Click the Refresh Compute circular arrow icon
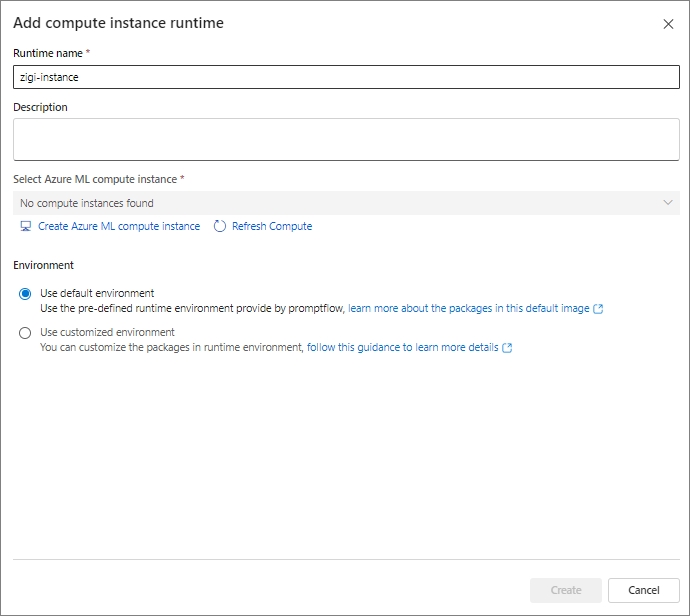The height and width of the screenshot is (616, 690). (x=220, y=227)
